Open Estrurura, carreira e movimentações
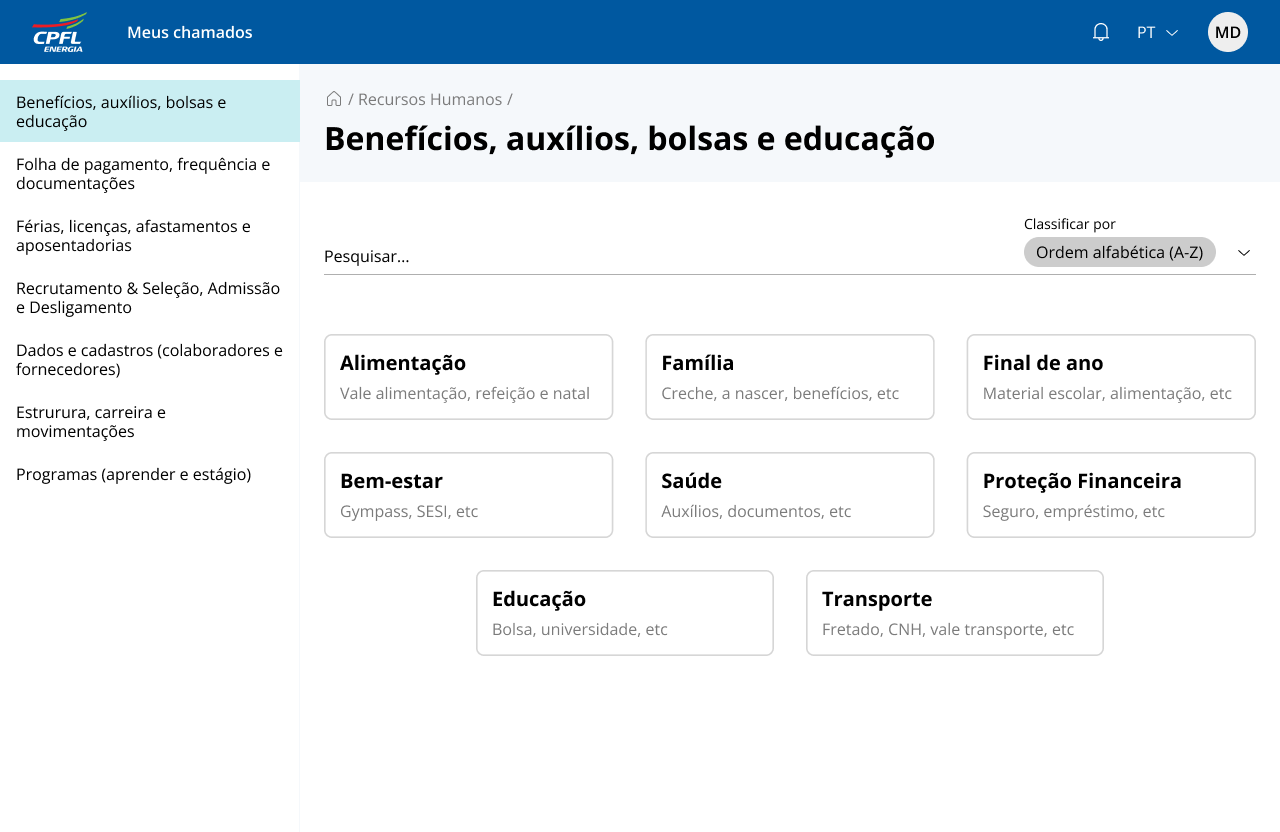 (150, 421)
